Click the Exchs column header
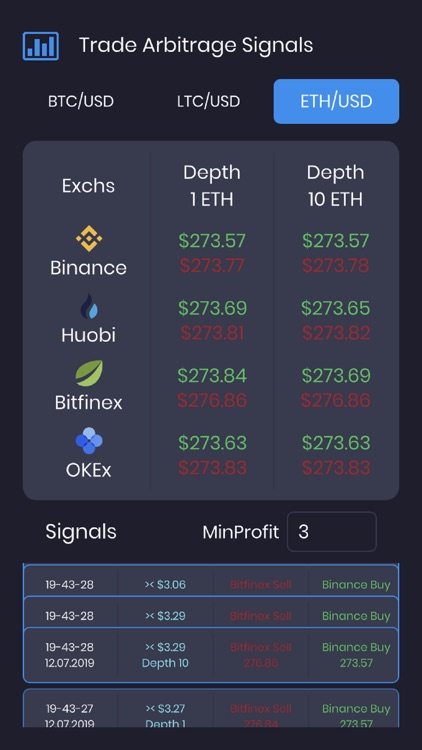The height and width of the screenshot is (750, 422). pyautogui.click(x=89, y=186)
